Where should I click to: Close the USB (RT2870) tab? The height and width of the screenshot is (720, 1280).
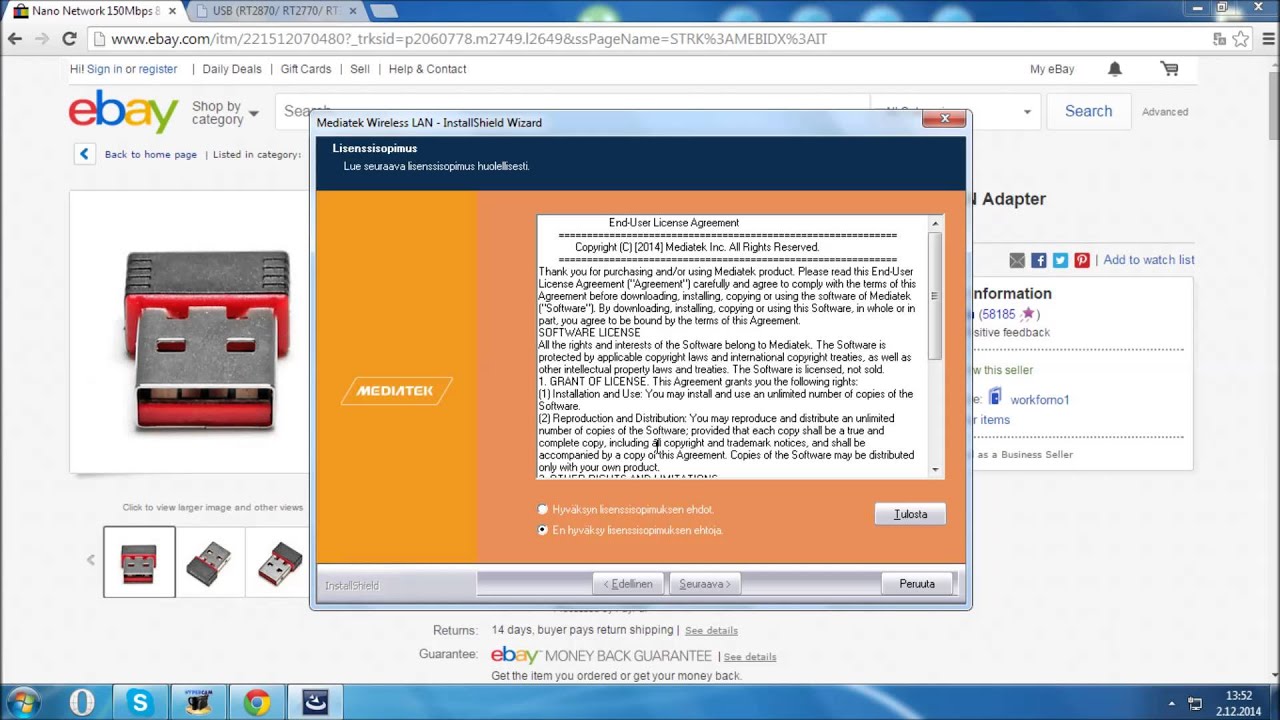point(352,11)
